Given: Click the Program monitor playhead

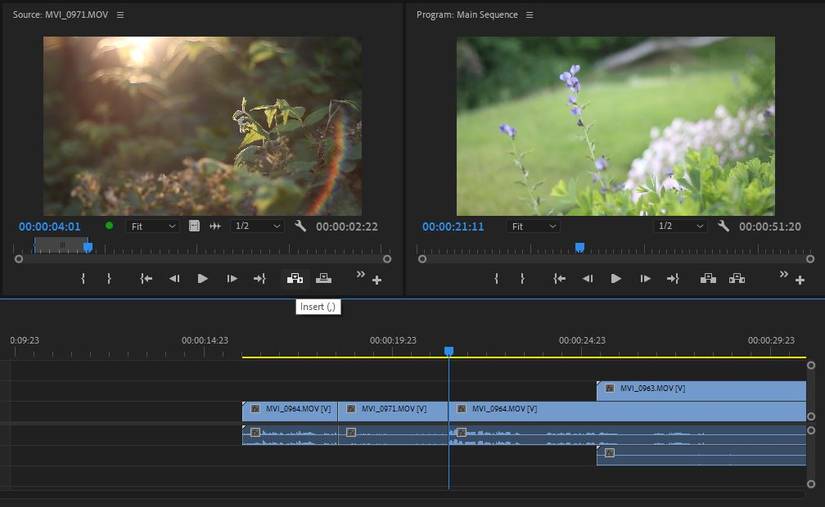Looking at the screenshot, I should [579, 247].
